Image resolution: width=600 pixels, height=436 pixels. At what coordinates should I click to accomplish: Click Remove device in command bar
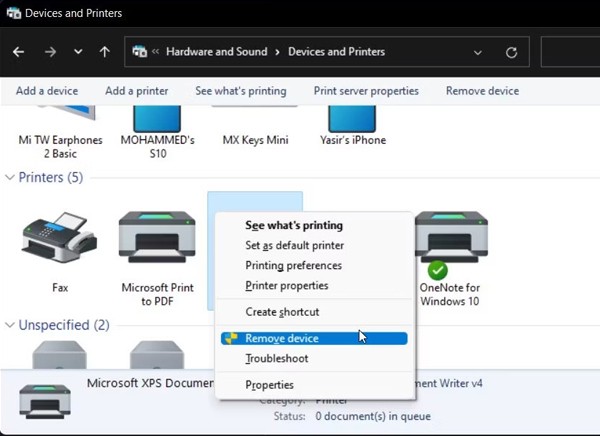tap(483, 91)
